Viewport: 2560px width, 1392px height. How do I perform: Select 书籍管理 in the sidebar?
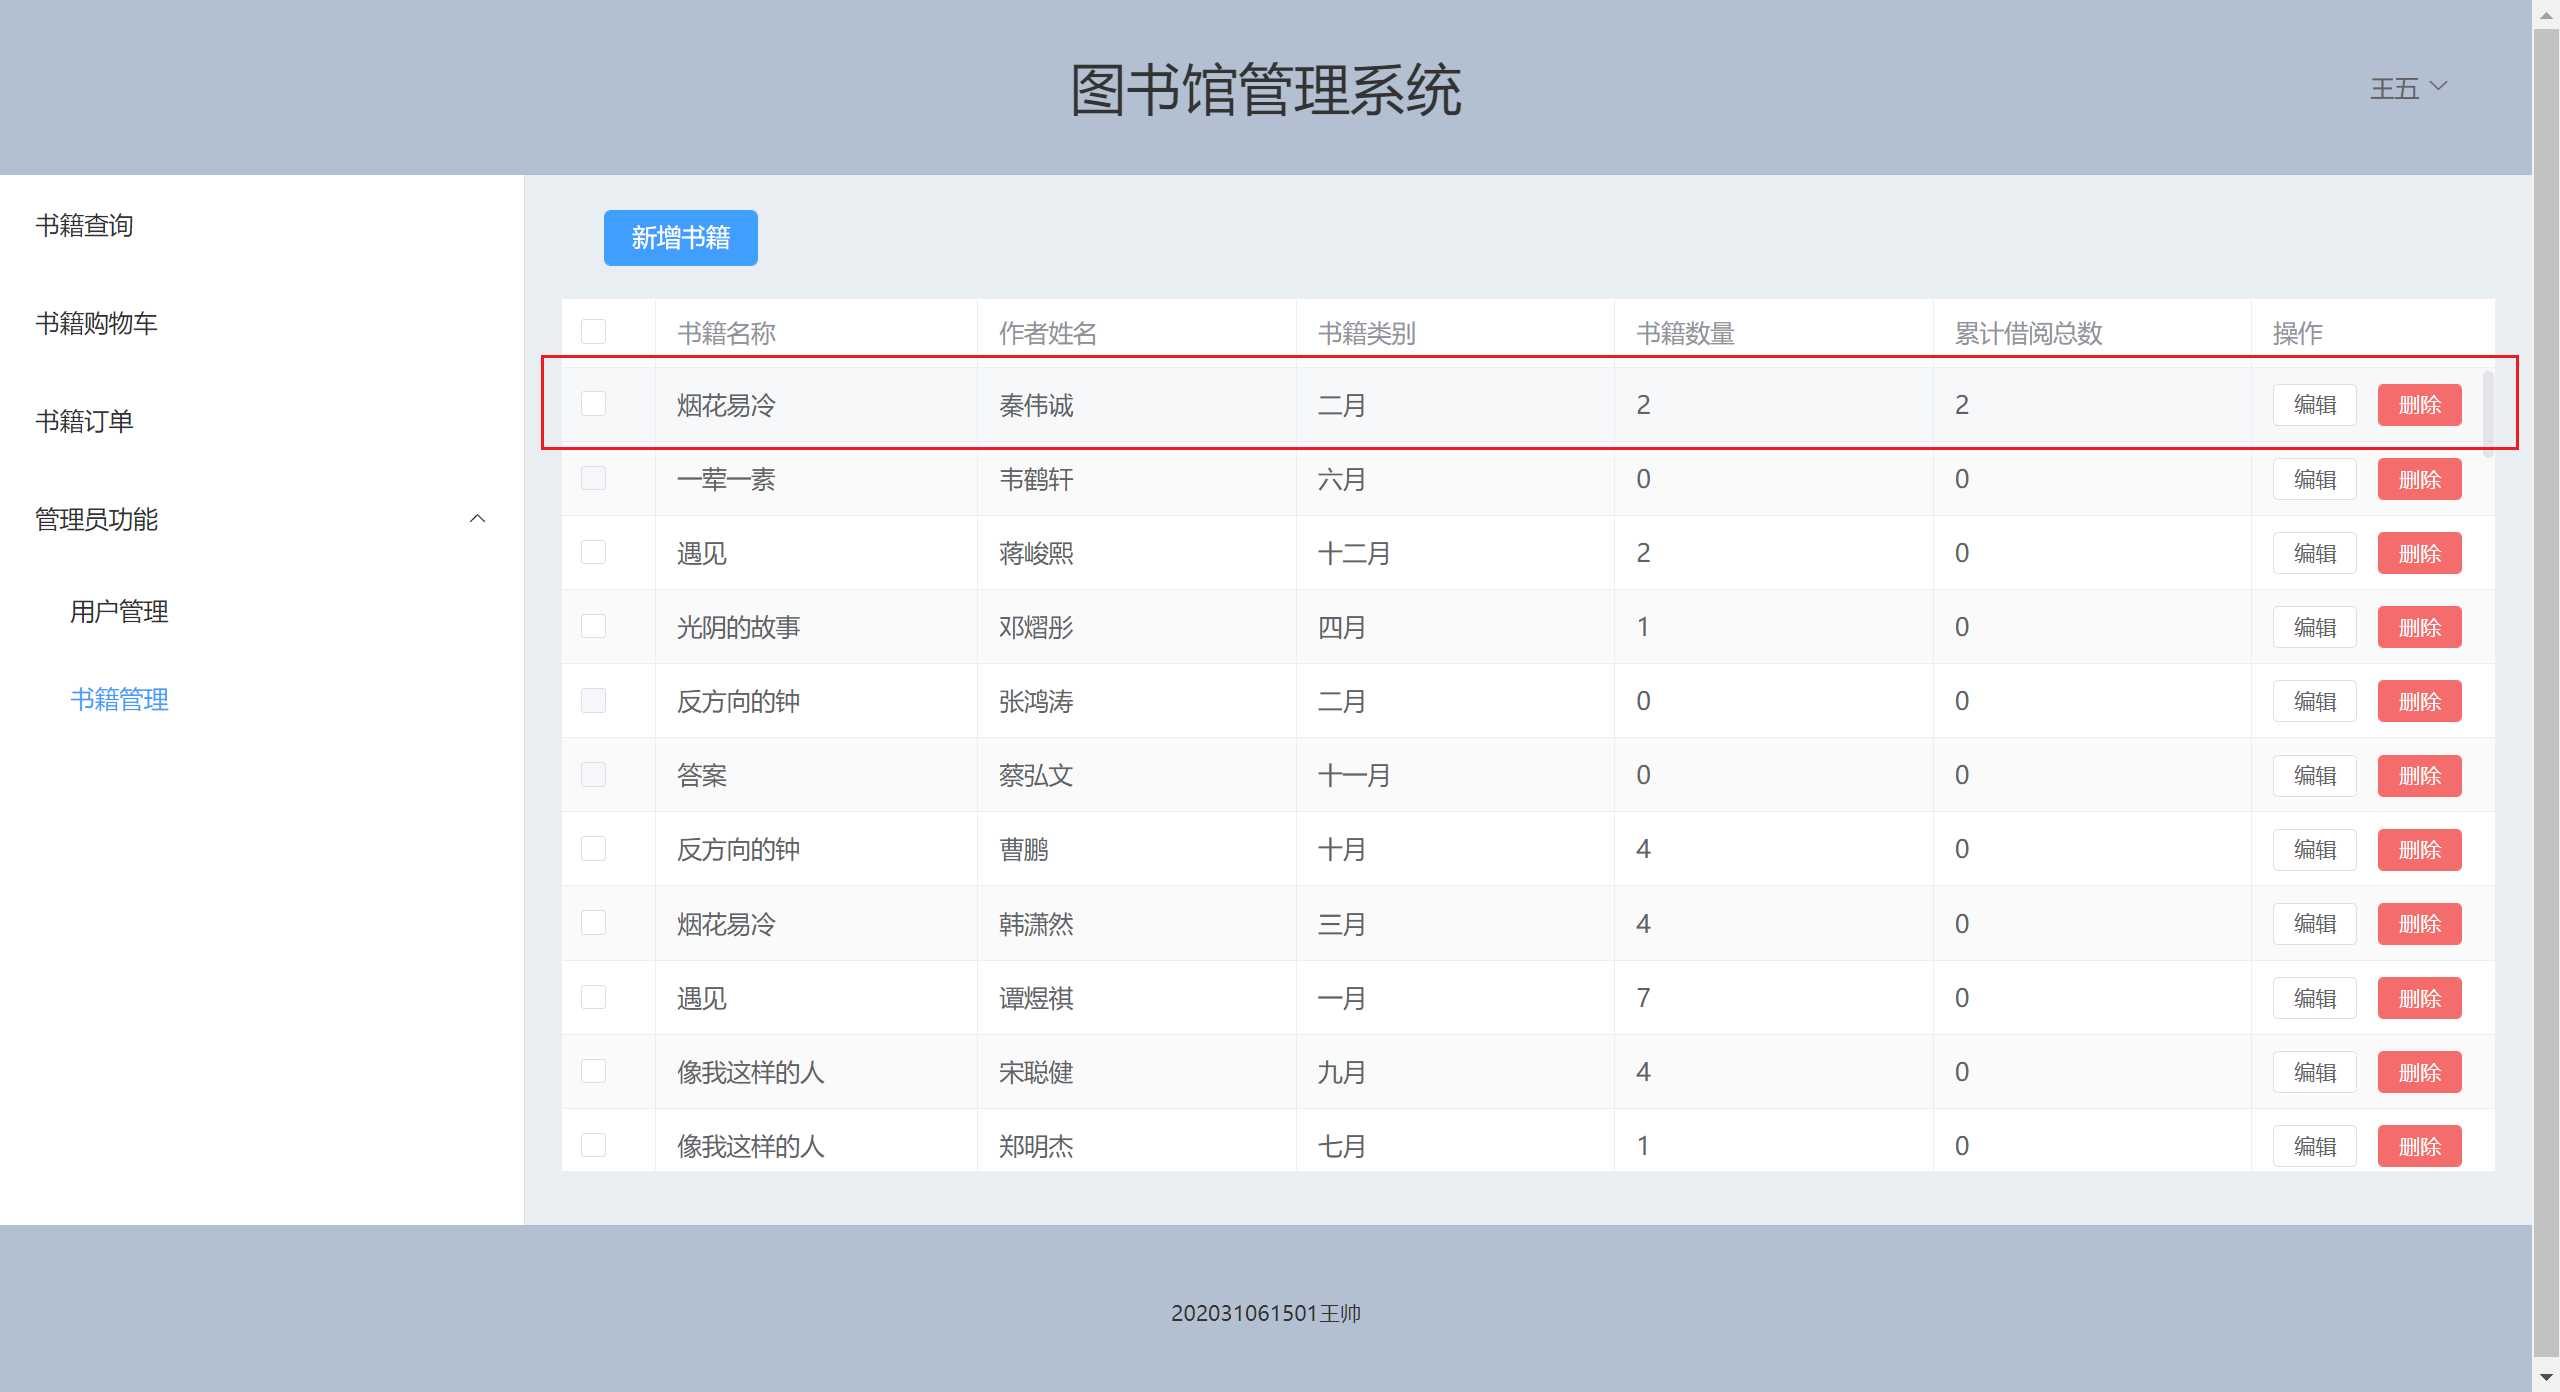[119, 699]
